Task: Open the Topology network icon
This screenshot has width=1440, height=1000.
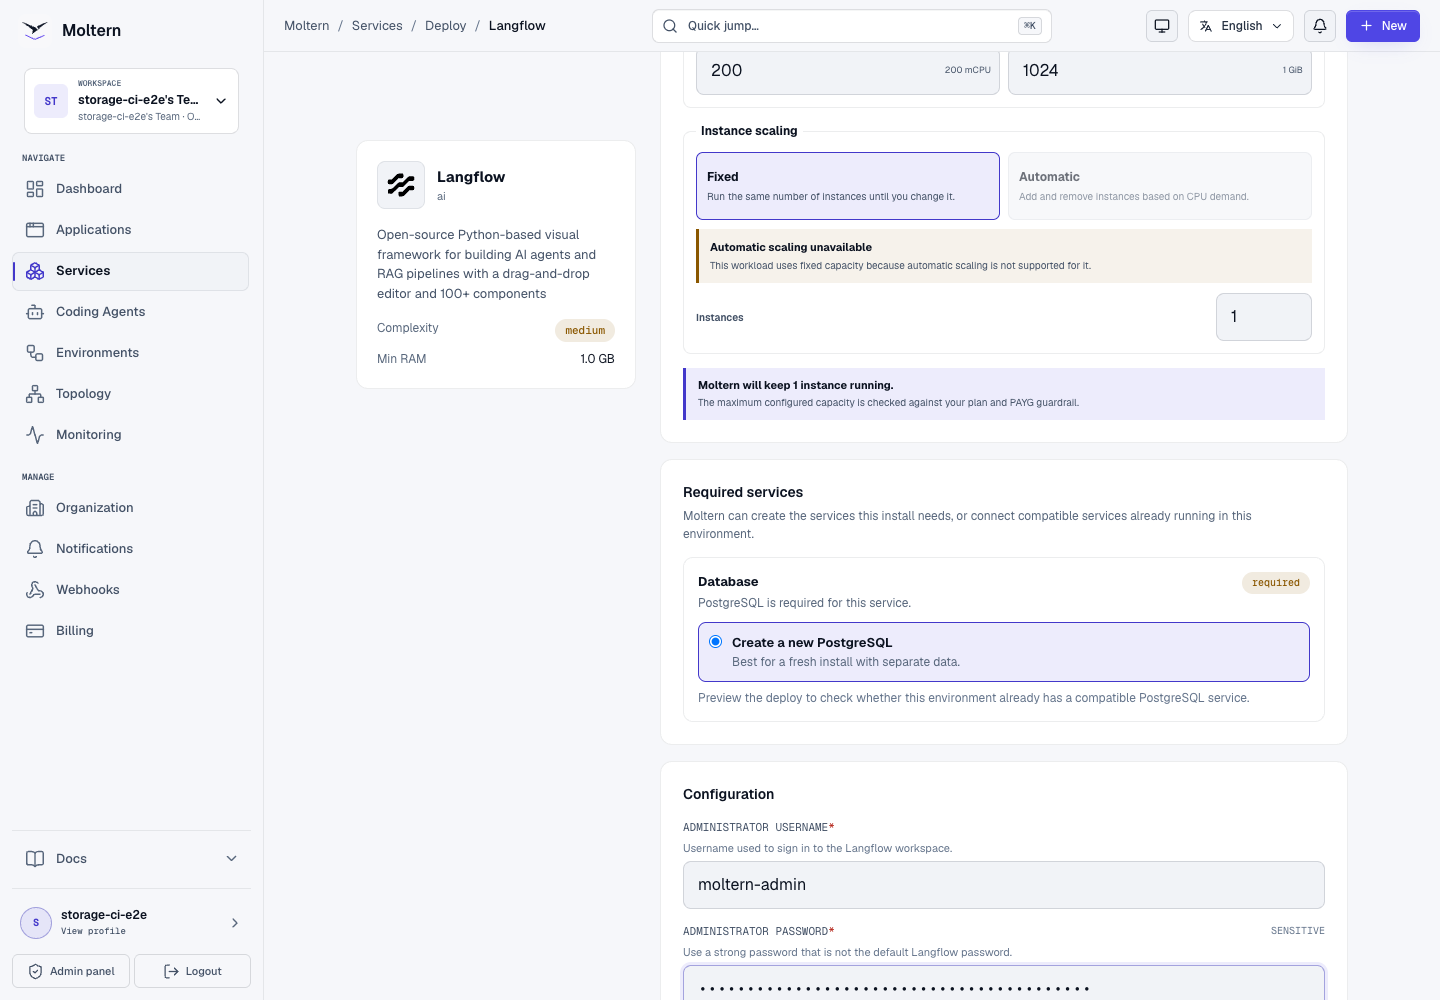Action: (x=35, y=394)
